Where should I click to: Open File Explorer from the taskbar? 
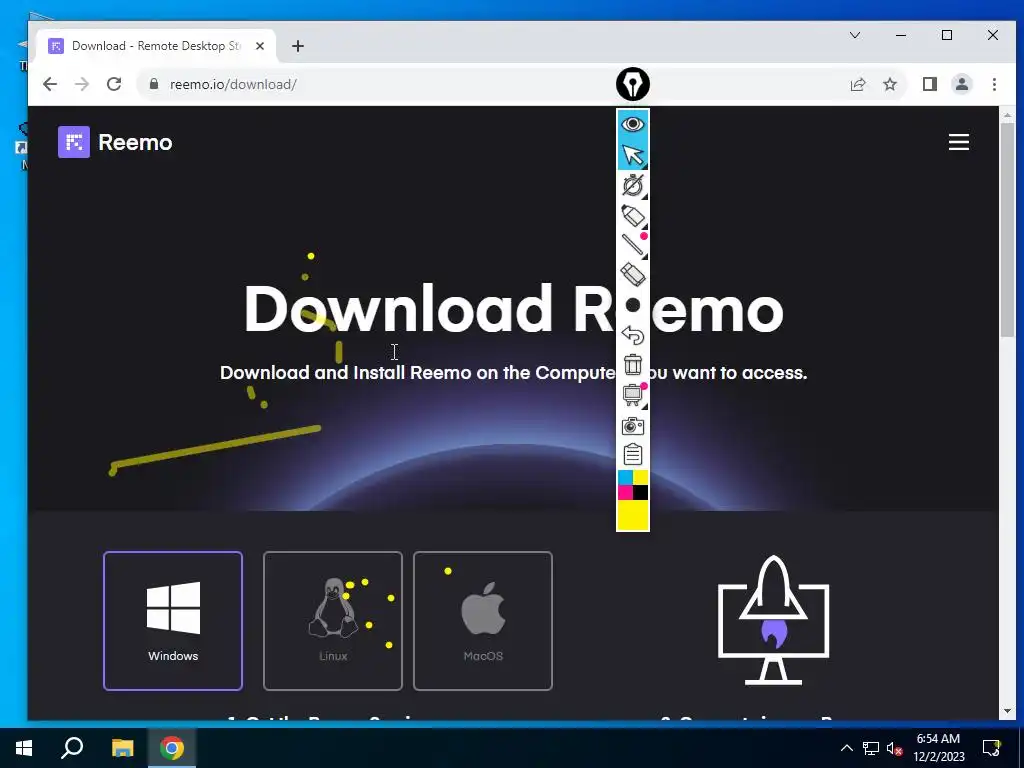pyautogui.click(x=122, y=748)
